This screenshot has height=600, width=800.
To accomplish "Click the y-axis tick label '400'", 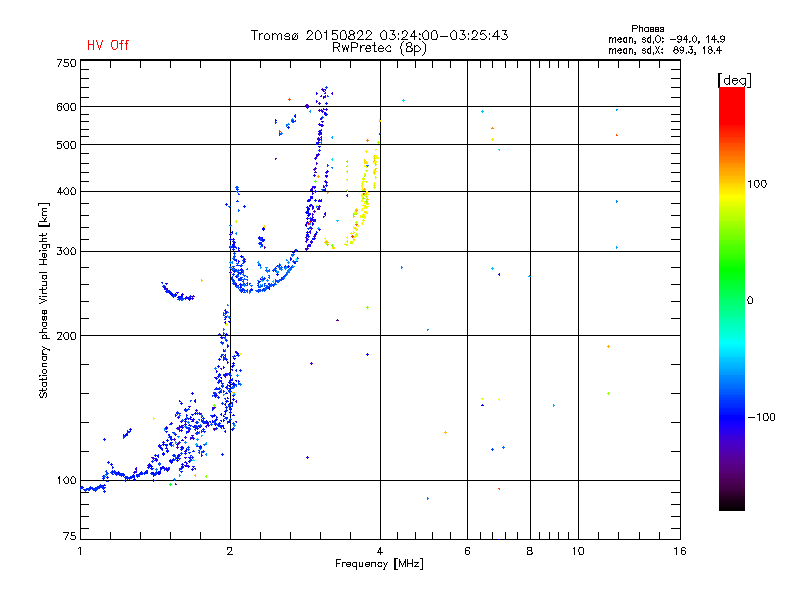I will pyautogui.click(x=66, y=192).
